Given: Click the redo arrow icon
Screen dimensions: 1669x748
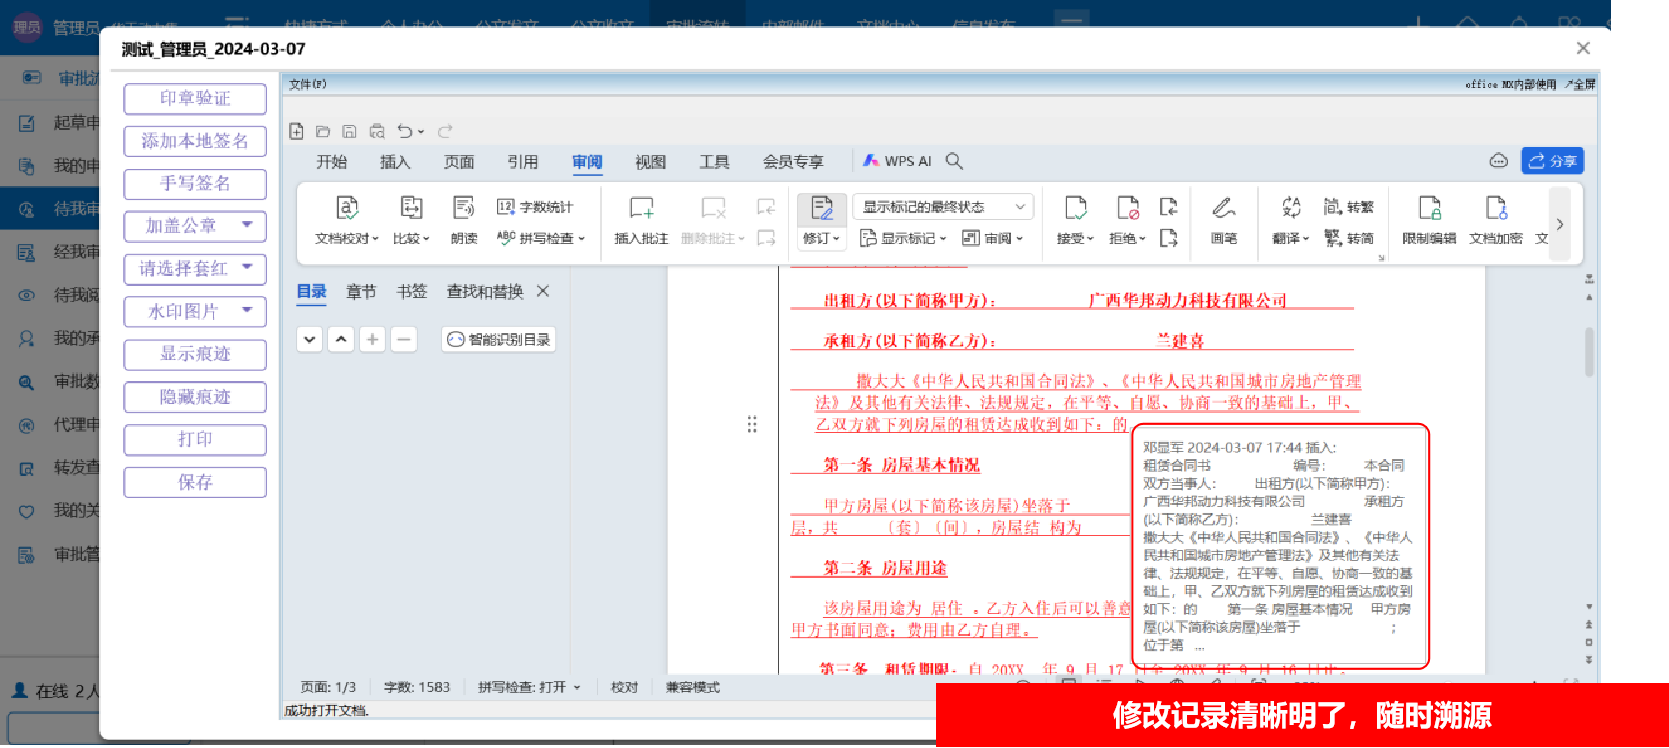Looking at the screenshot, I should pyautogui.click(x=445, y=131).
